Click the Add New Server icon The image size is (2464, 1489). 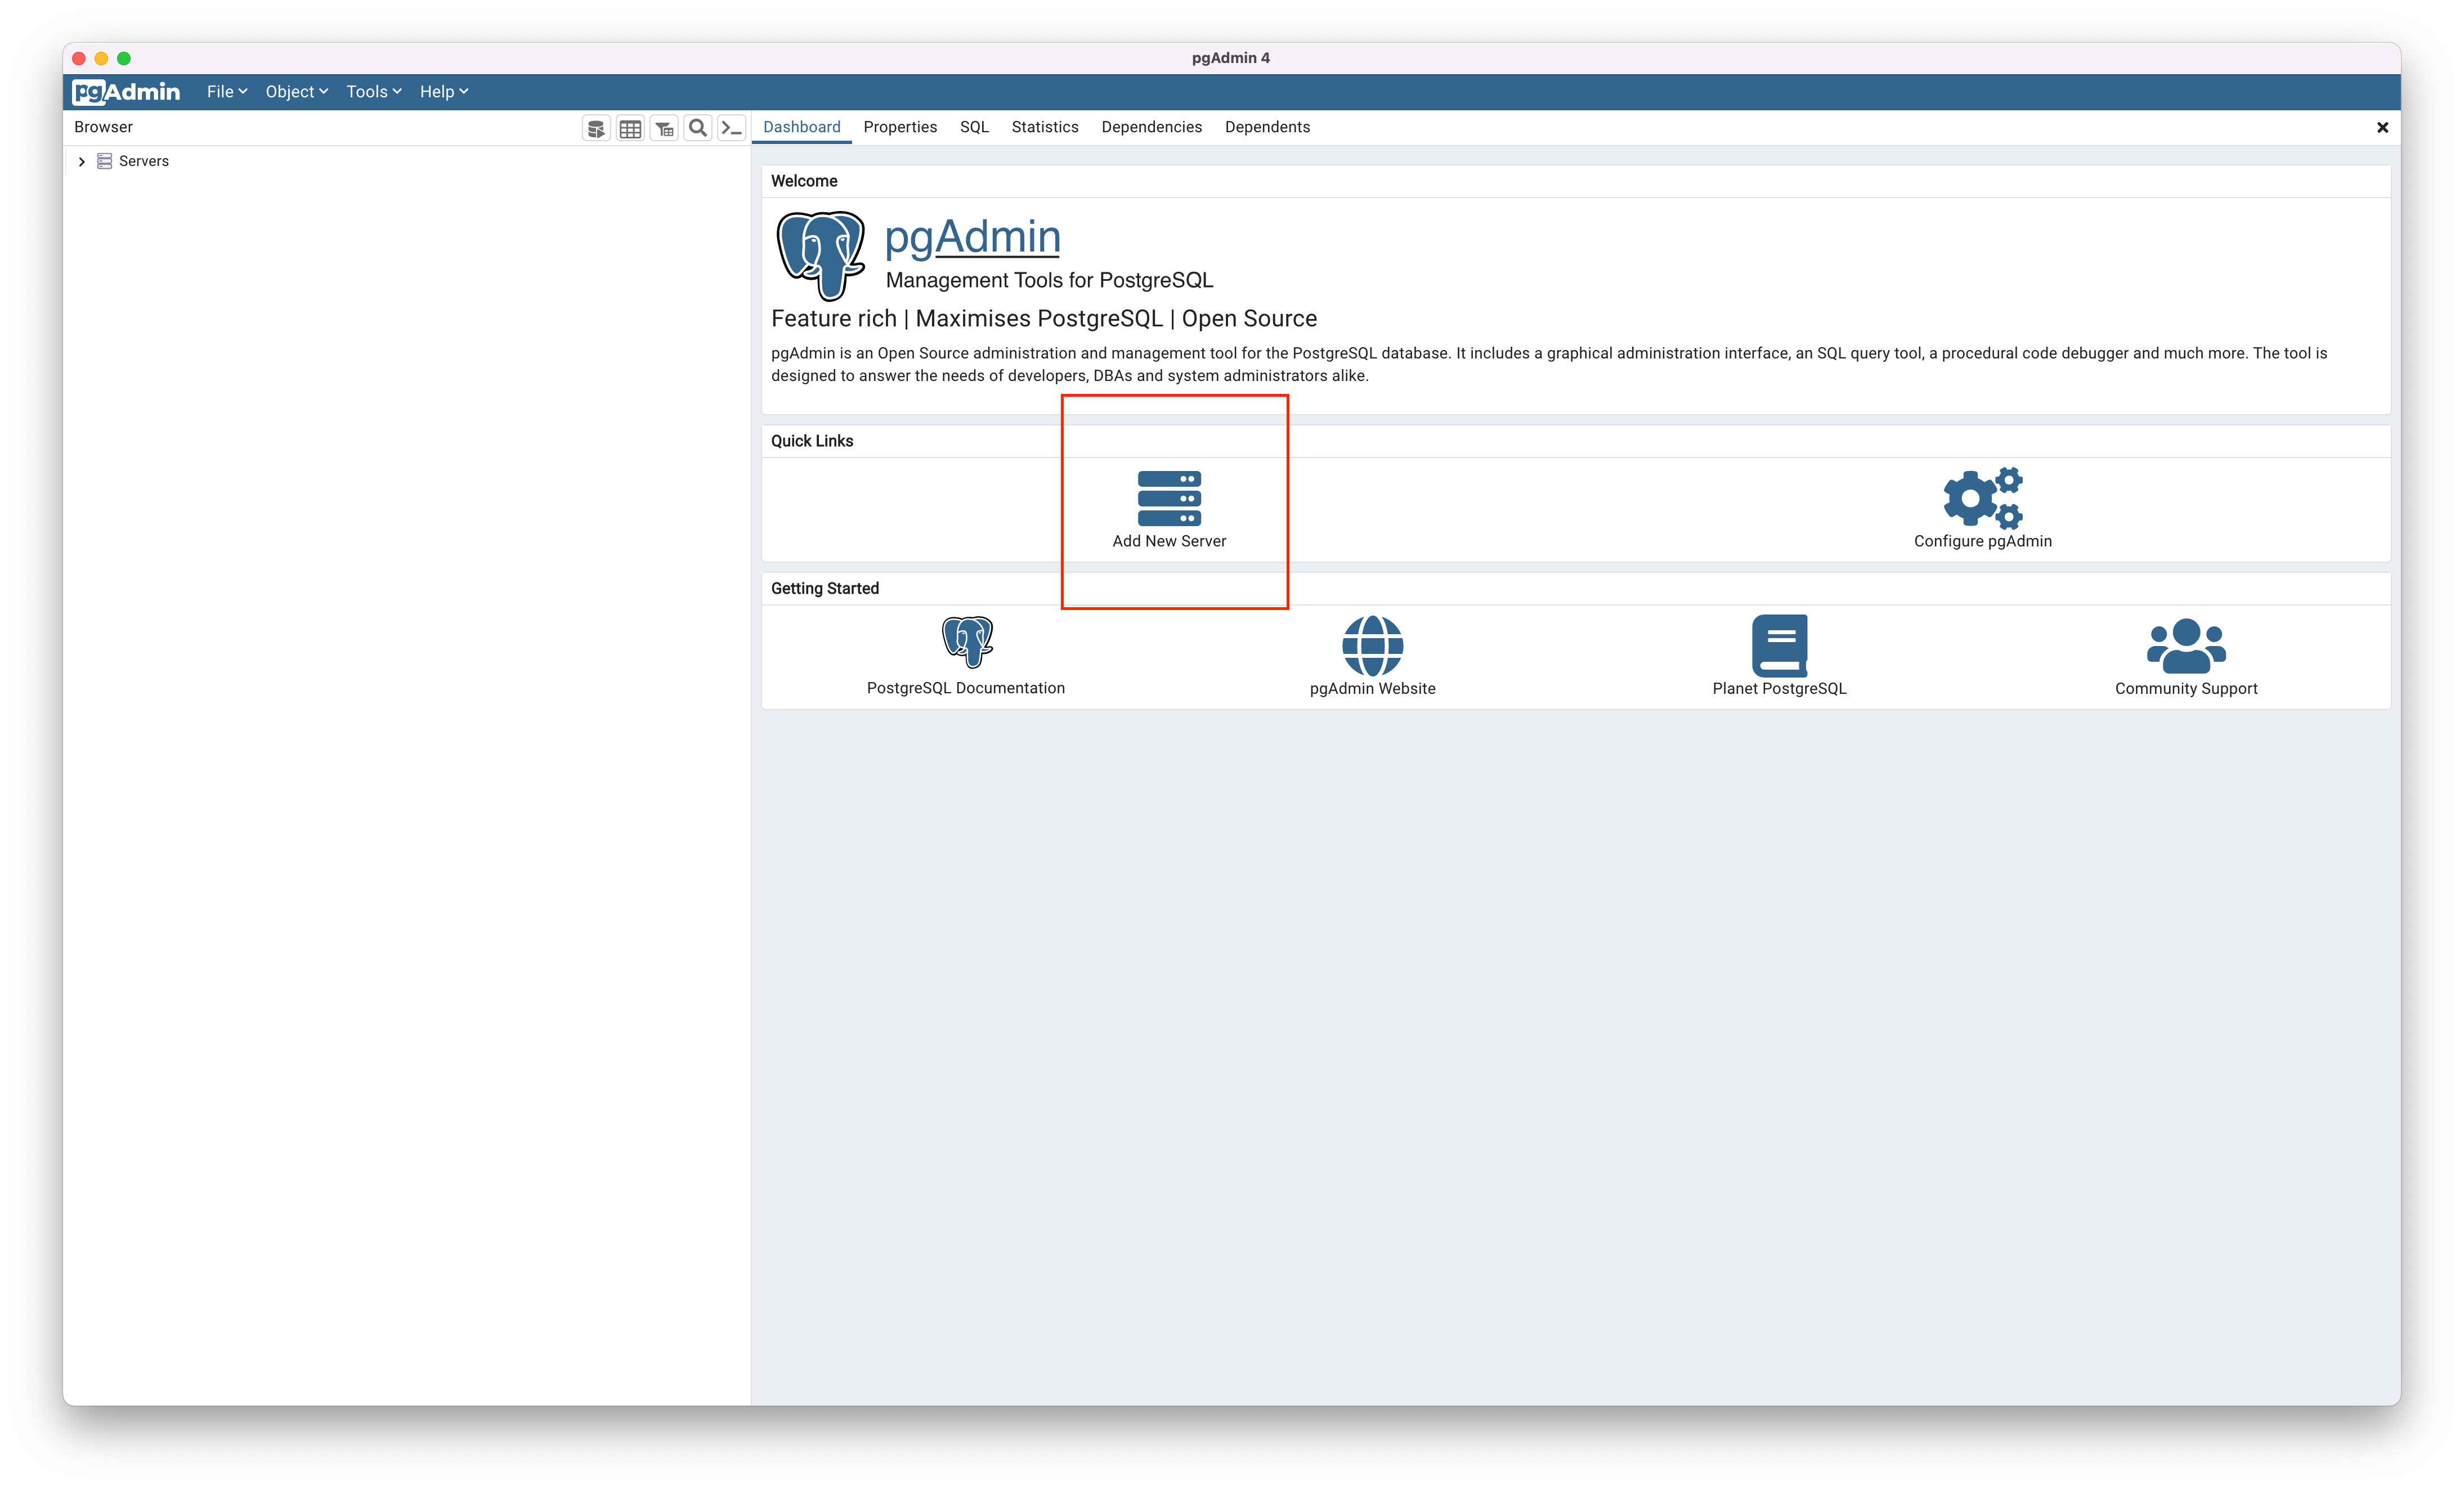coord(1169,498)
